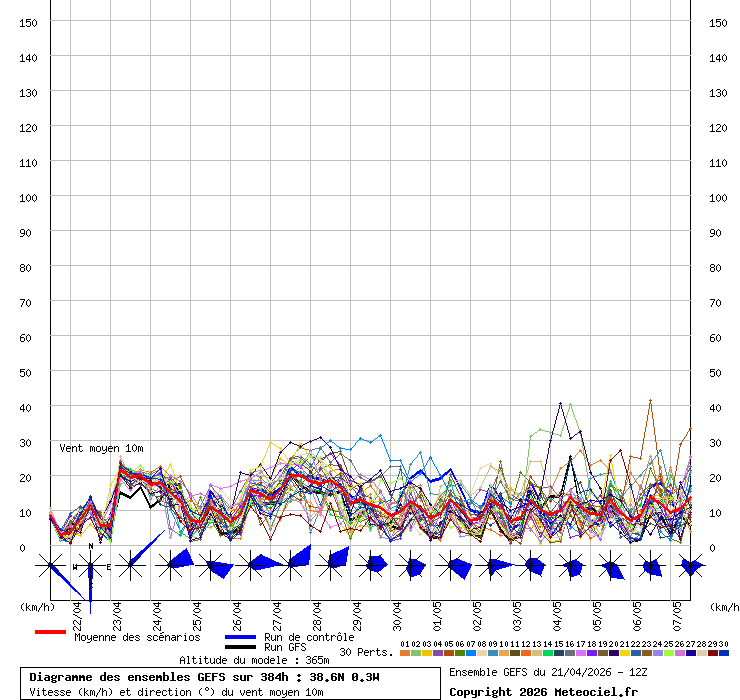Select the last wind rose after 07/05
The width and height of the screenshot is (740, 700).
[690, 566]
